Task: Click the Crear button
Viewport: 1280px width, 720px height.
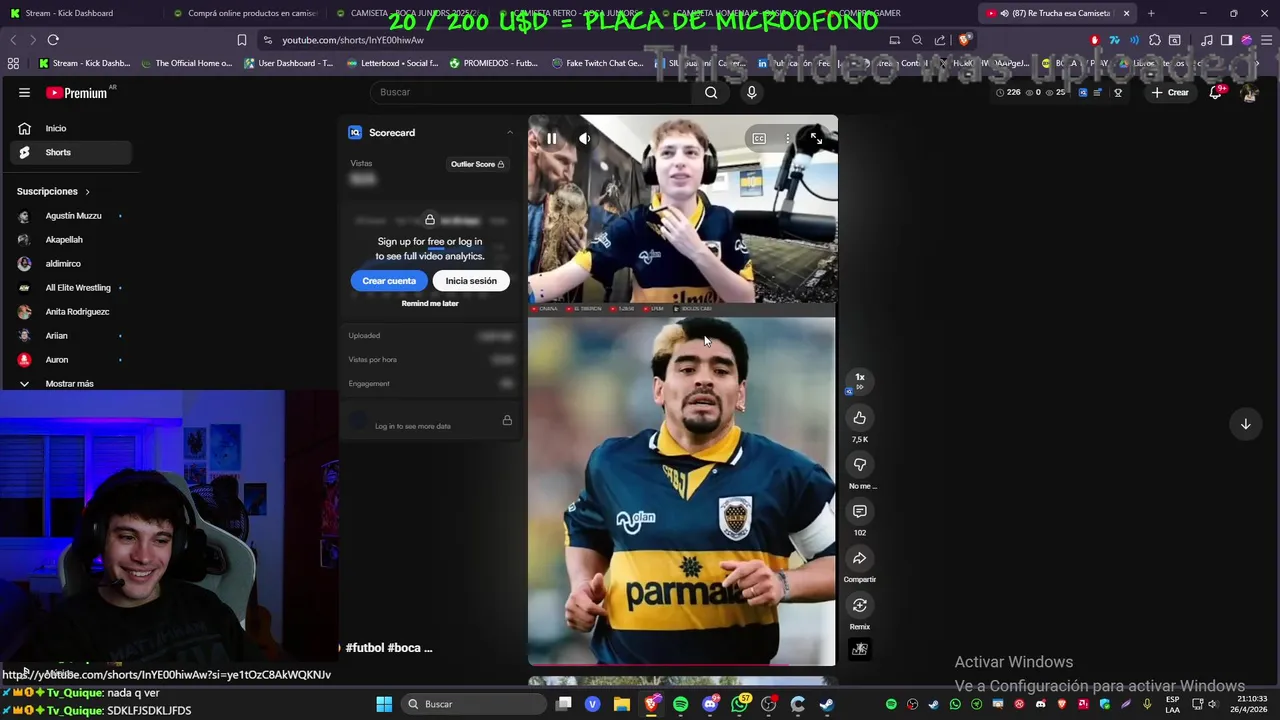Action: point(1170,92)
